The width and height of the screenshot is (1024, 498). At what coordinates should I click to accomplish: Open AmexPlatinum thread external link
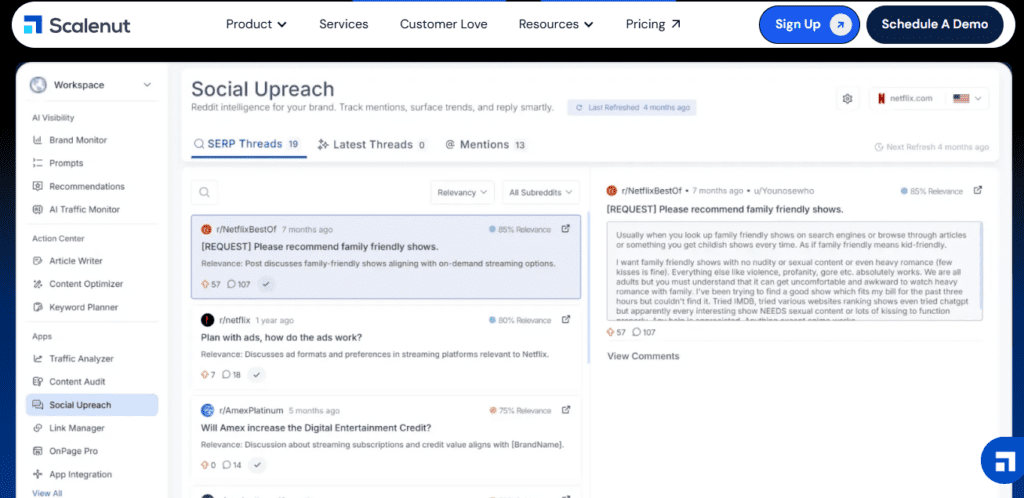[x=566, y=410]
